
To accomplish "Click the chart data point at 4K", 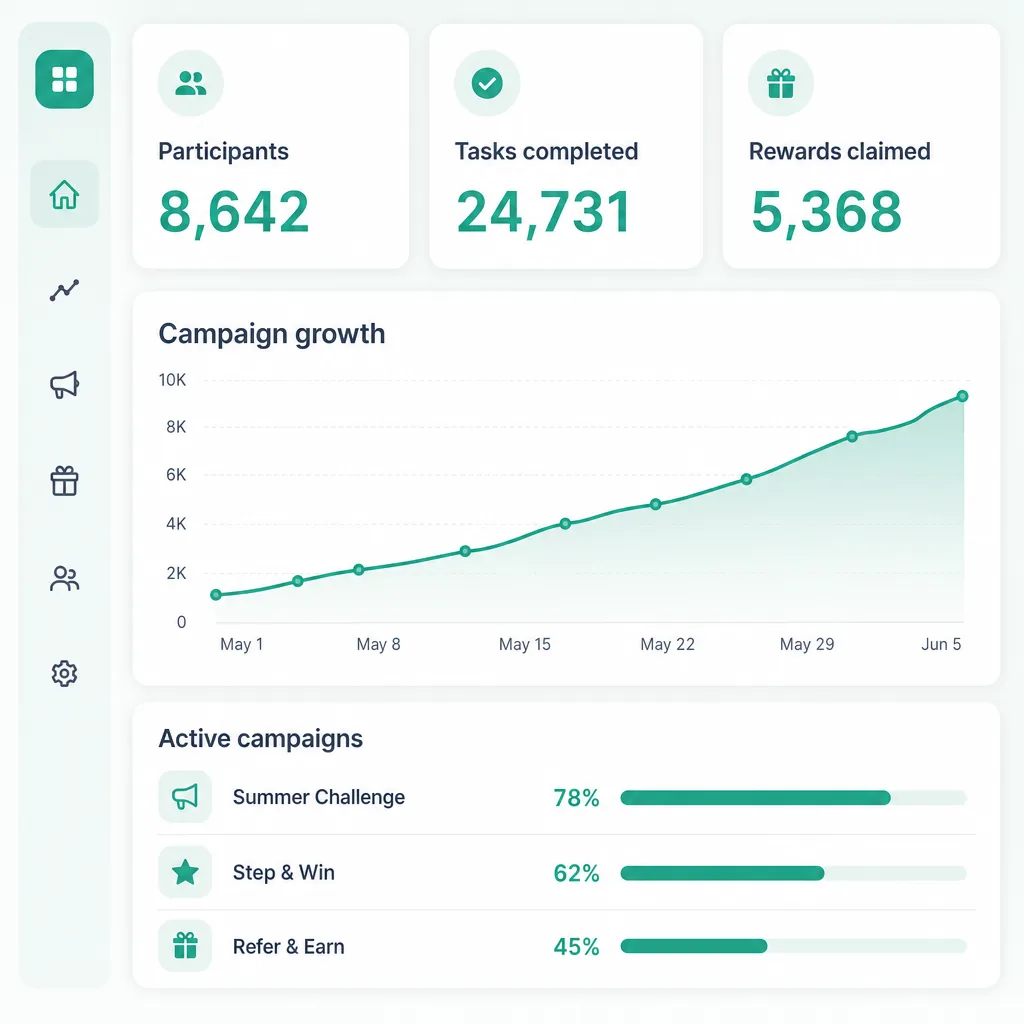I will pyautogui.click(x=566, y=524).
